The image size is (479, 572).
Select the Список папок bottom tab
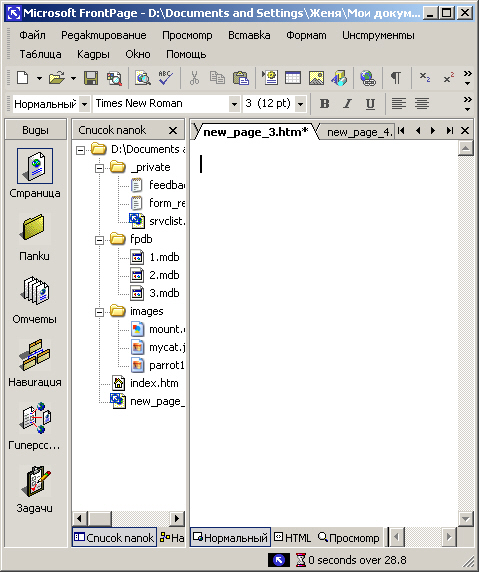point(115,538)
